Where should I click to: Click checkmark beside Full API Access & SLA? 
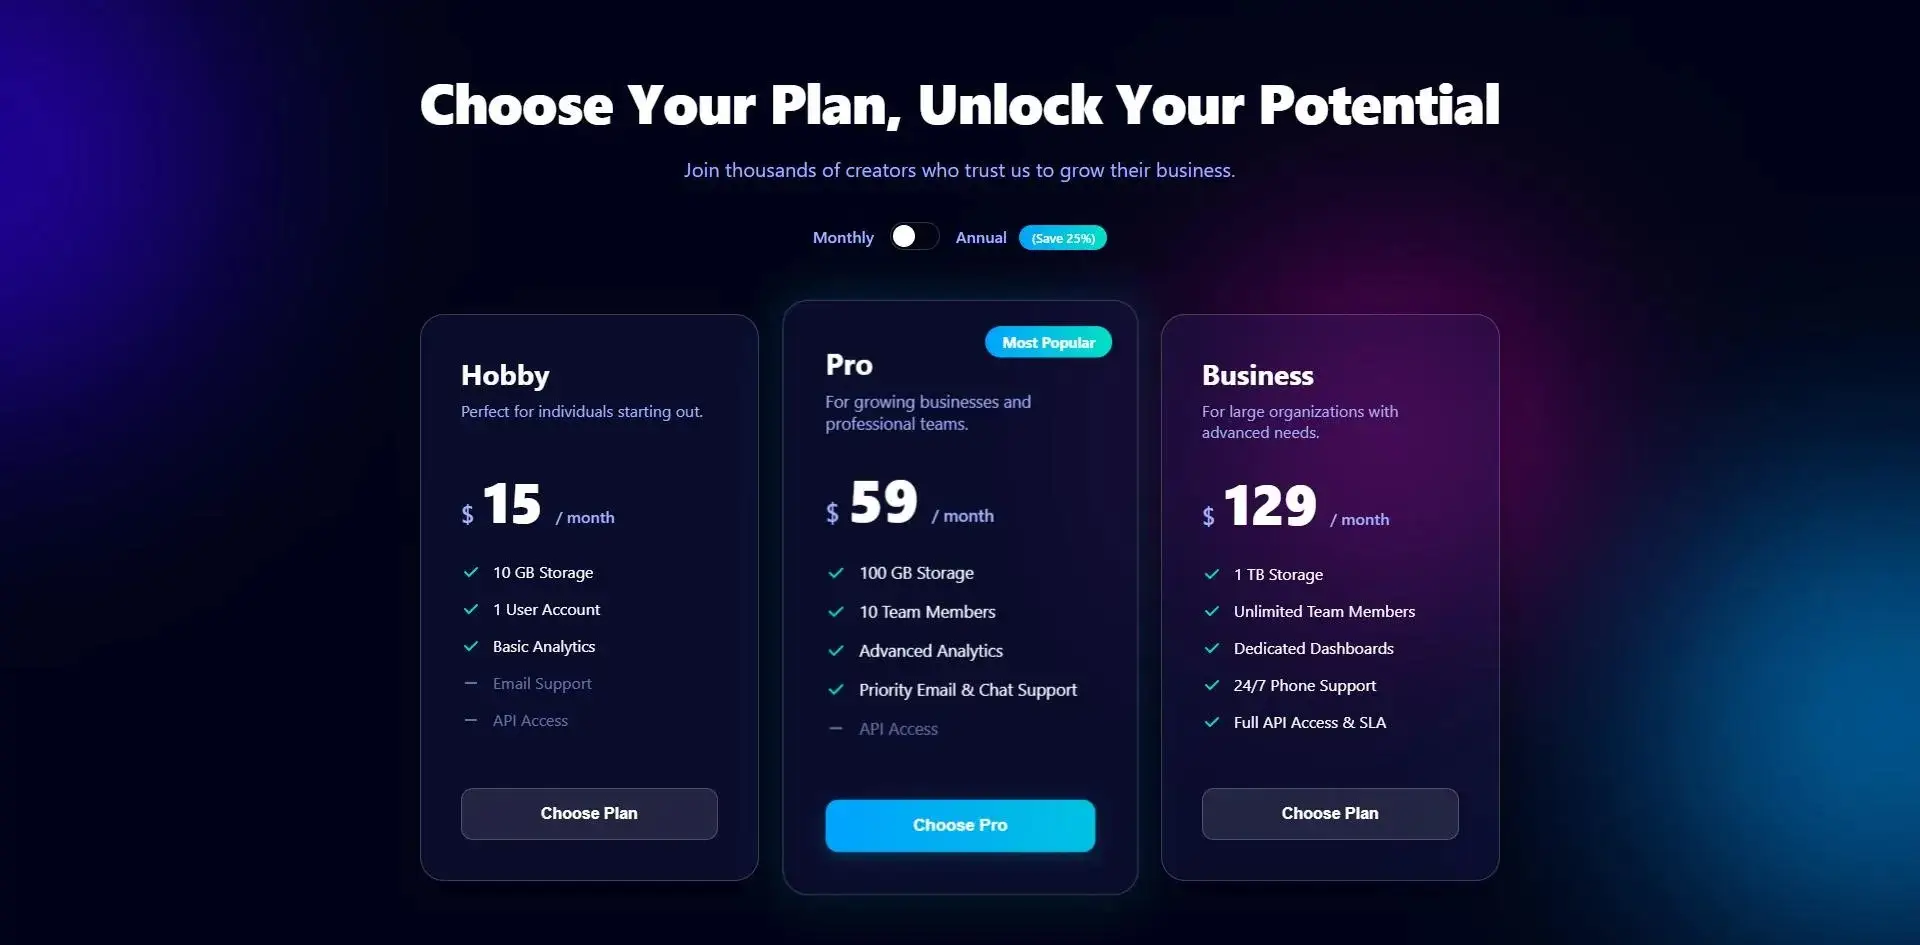(x=1212, y=722)
